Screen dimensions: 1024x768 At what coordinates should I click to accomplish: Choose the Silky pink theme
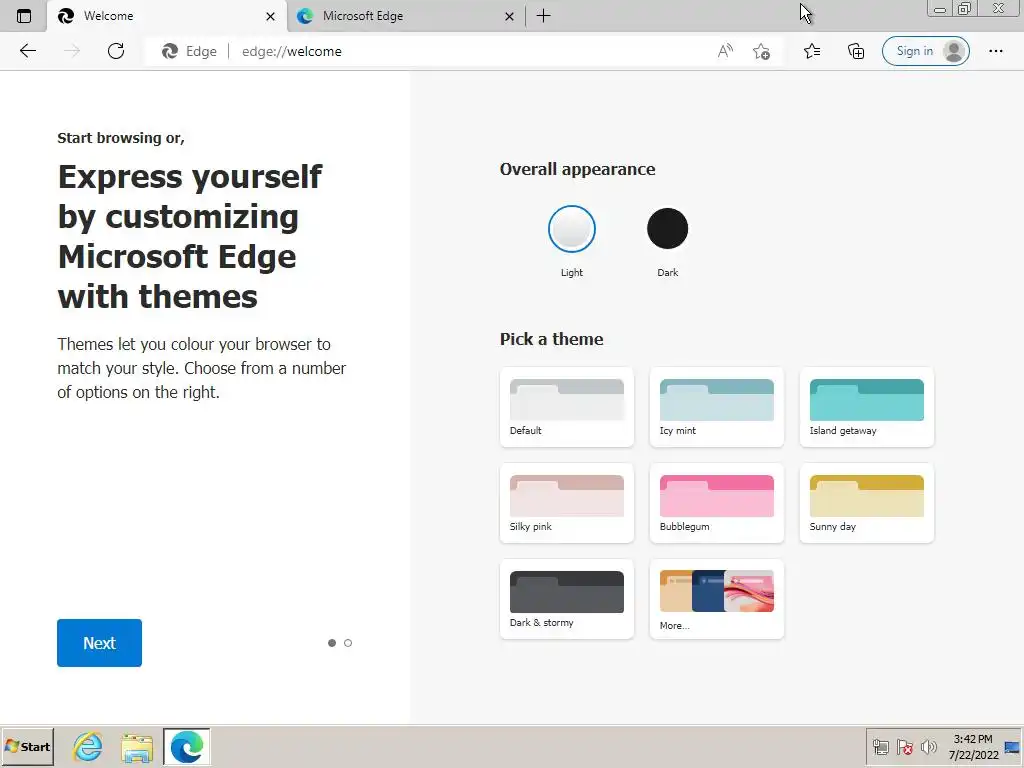click(x=567, y=503)
